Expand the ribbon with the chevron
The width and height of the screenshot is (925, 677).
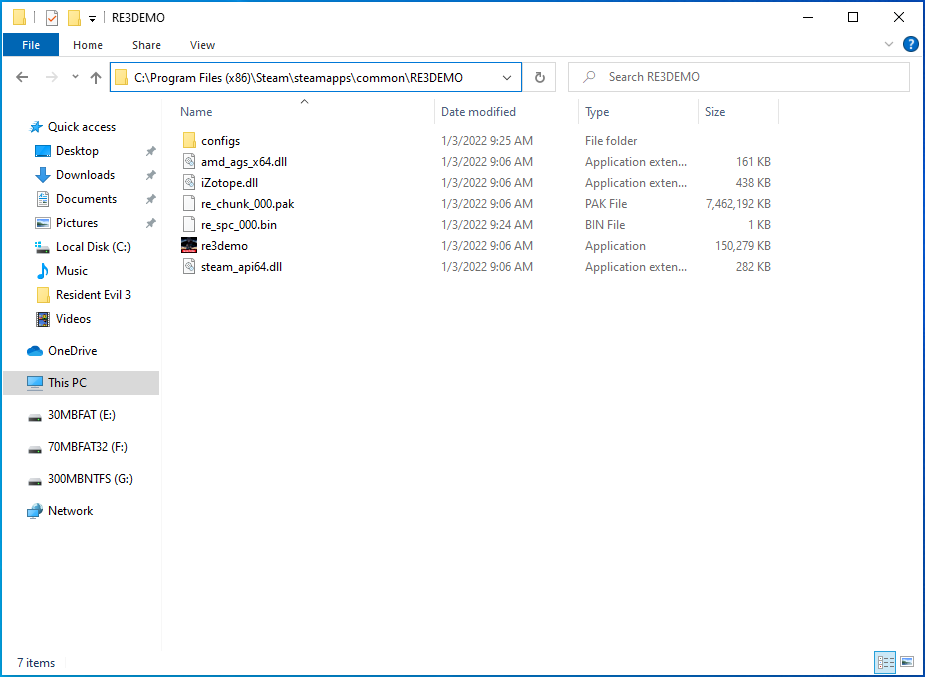888,44
